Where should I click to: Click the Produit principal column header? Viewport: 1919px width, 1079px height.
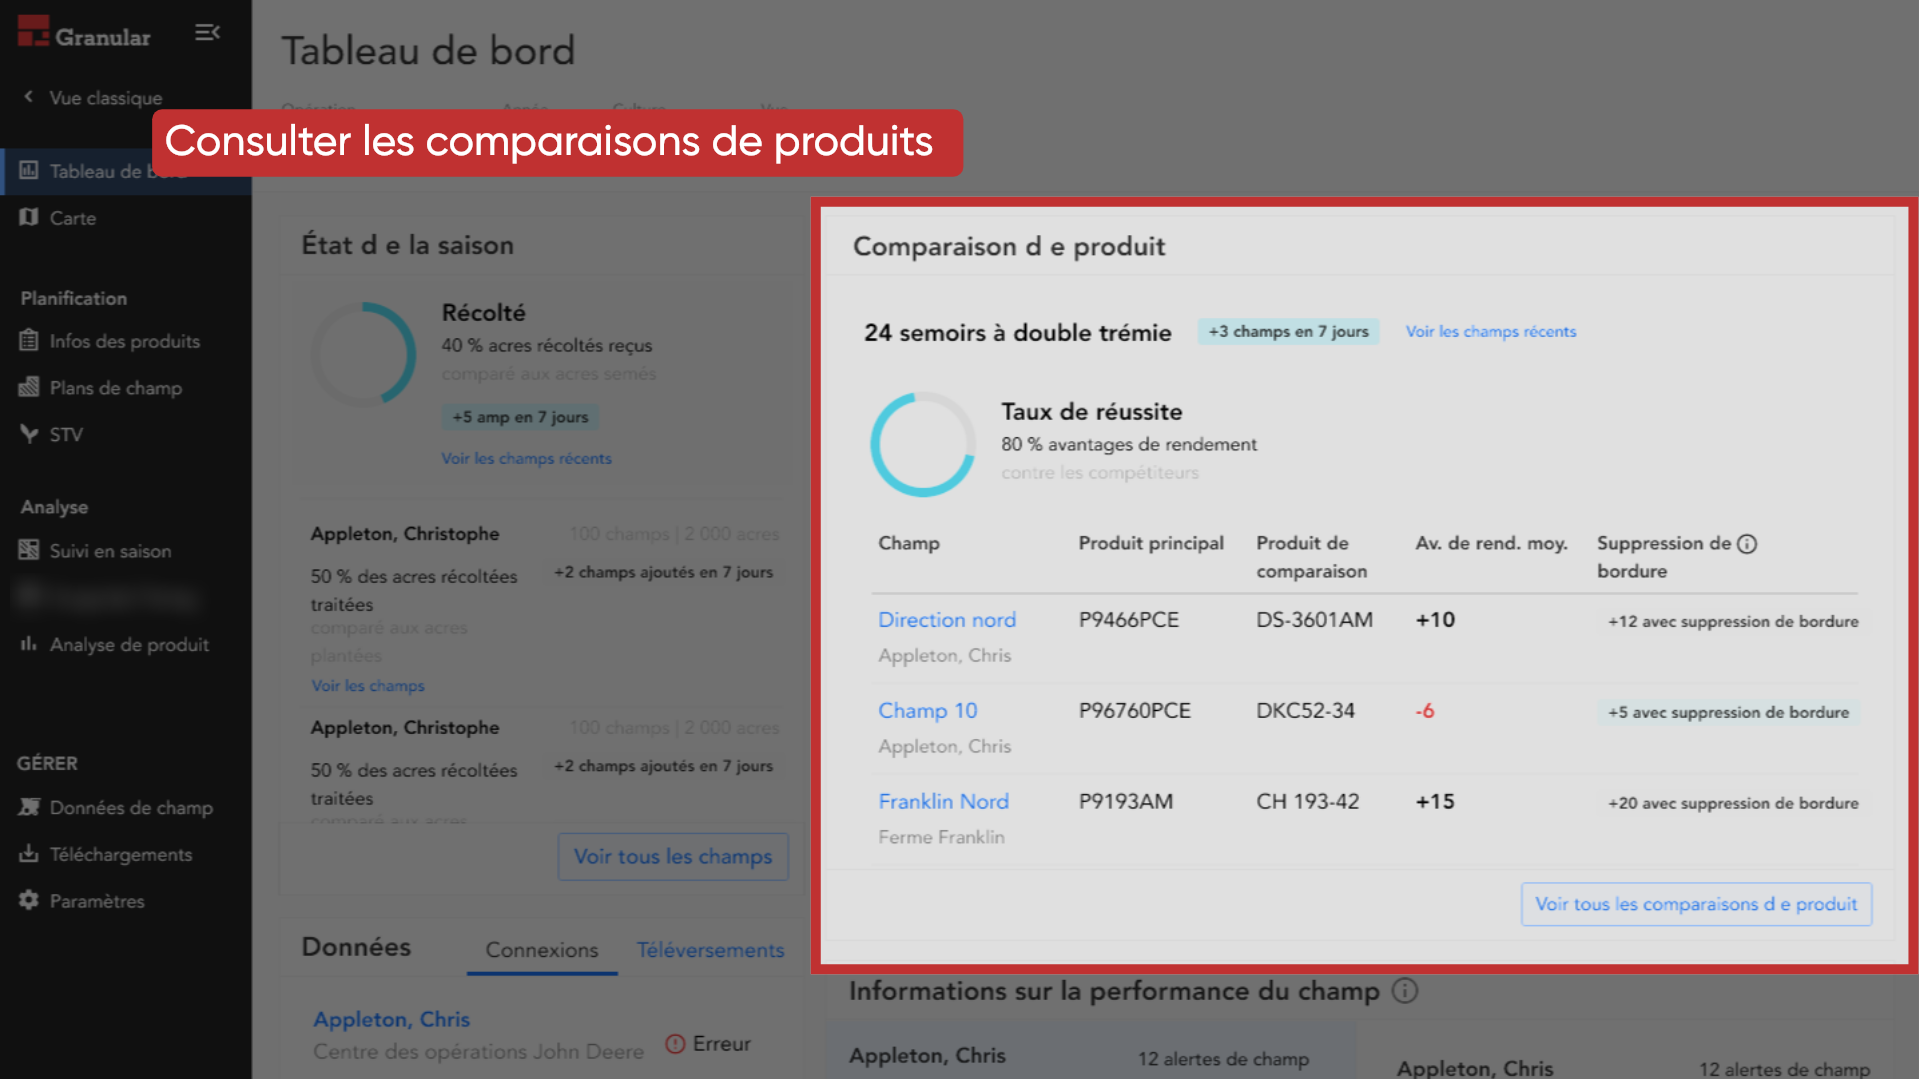(x=1150, y=543)
